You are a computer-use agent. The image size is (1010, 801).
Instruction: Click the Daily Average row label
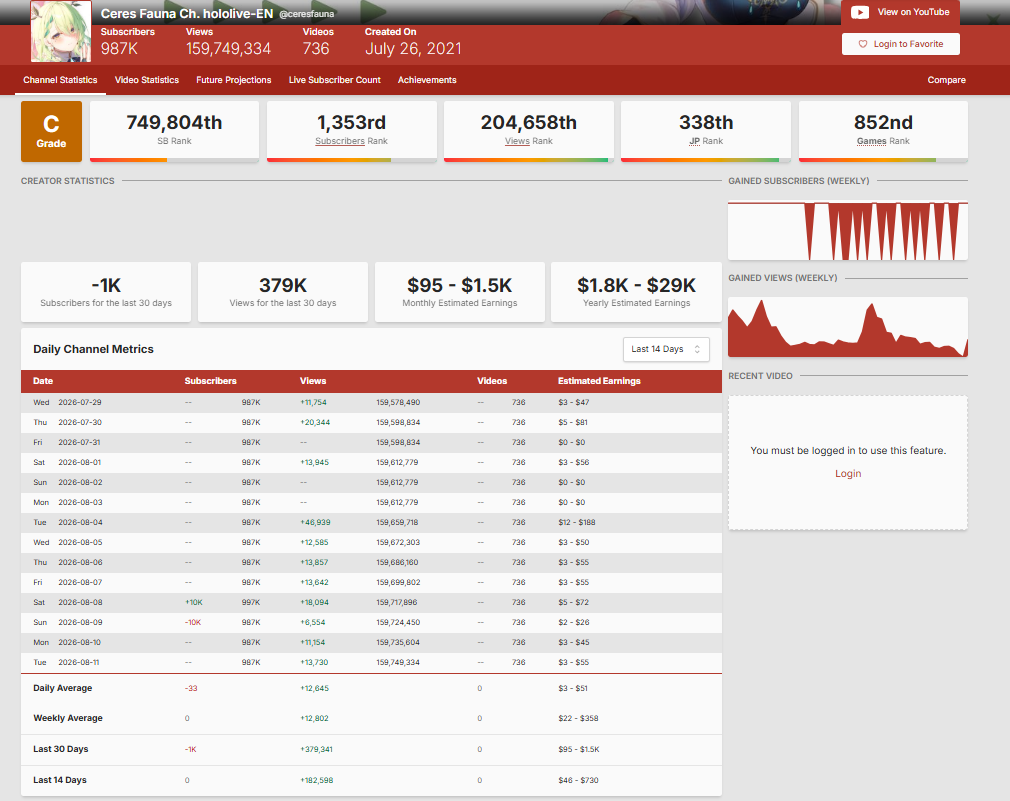coord(62,688)
